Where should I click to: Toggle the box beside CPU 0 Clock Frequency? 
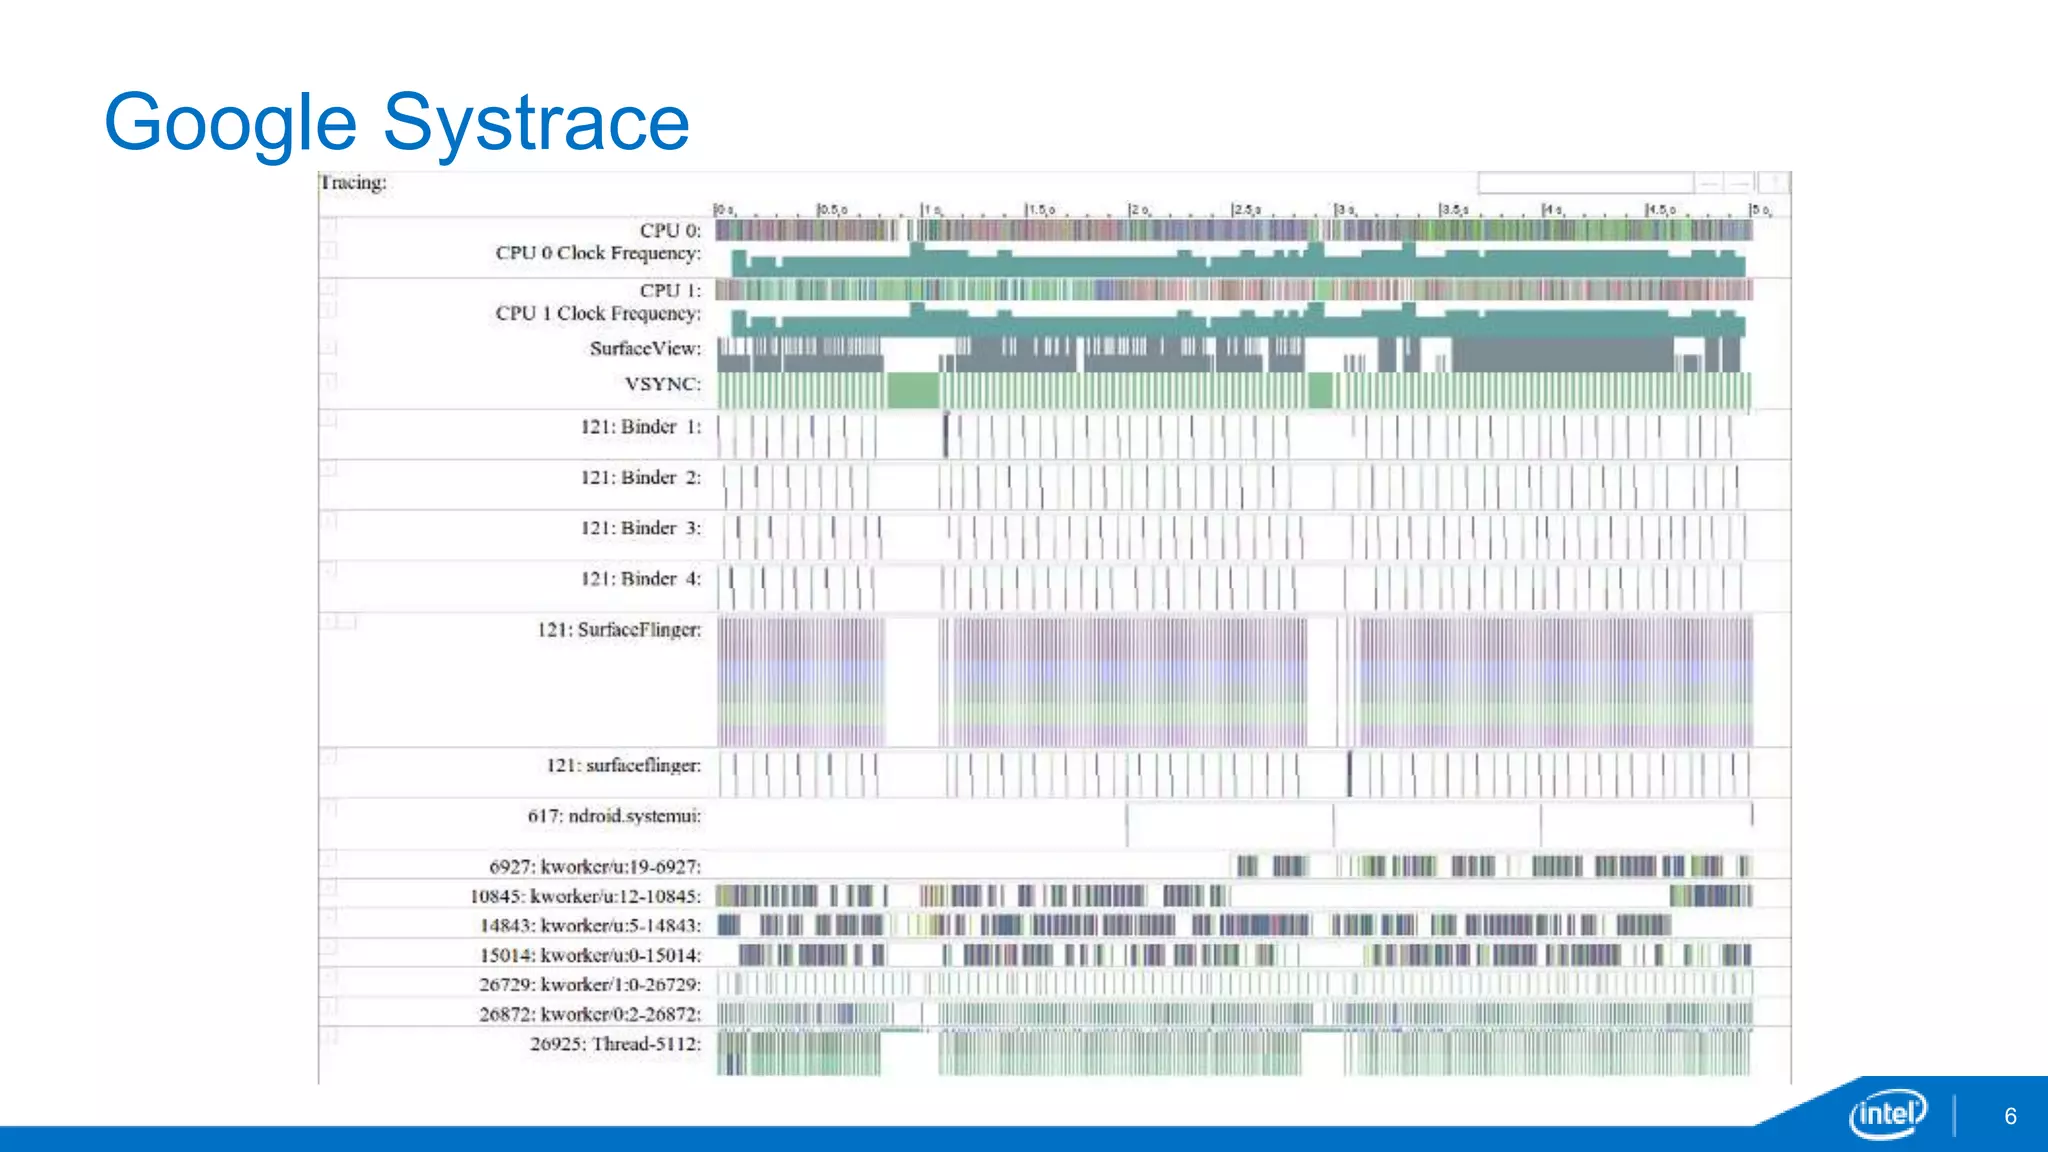(x=329, y=249)
